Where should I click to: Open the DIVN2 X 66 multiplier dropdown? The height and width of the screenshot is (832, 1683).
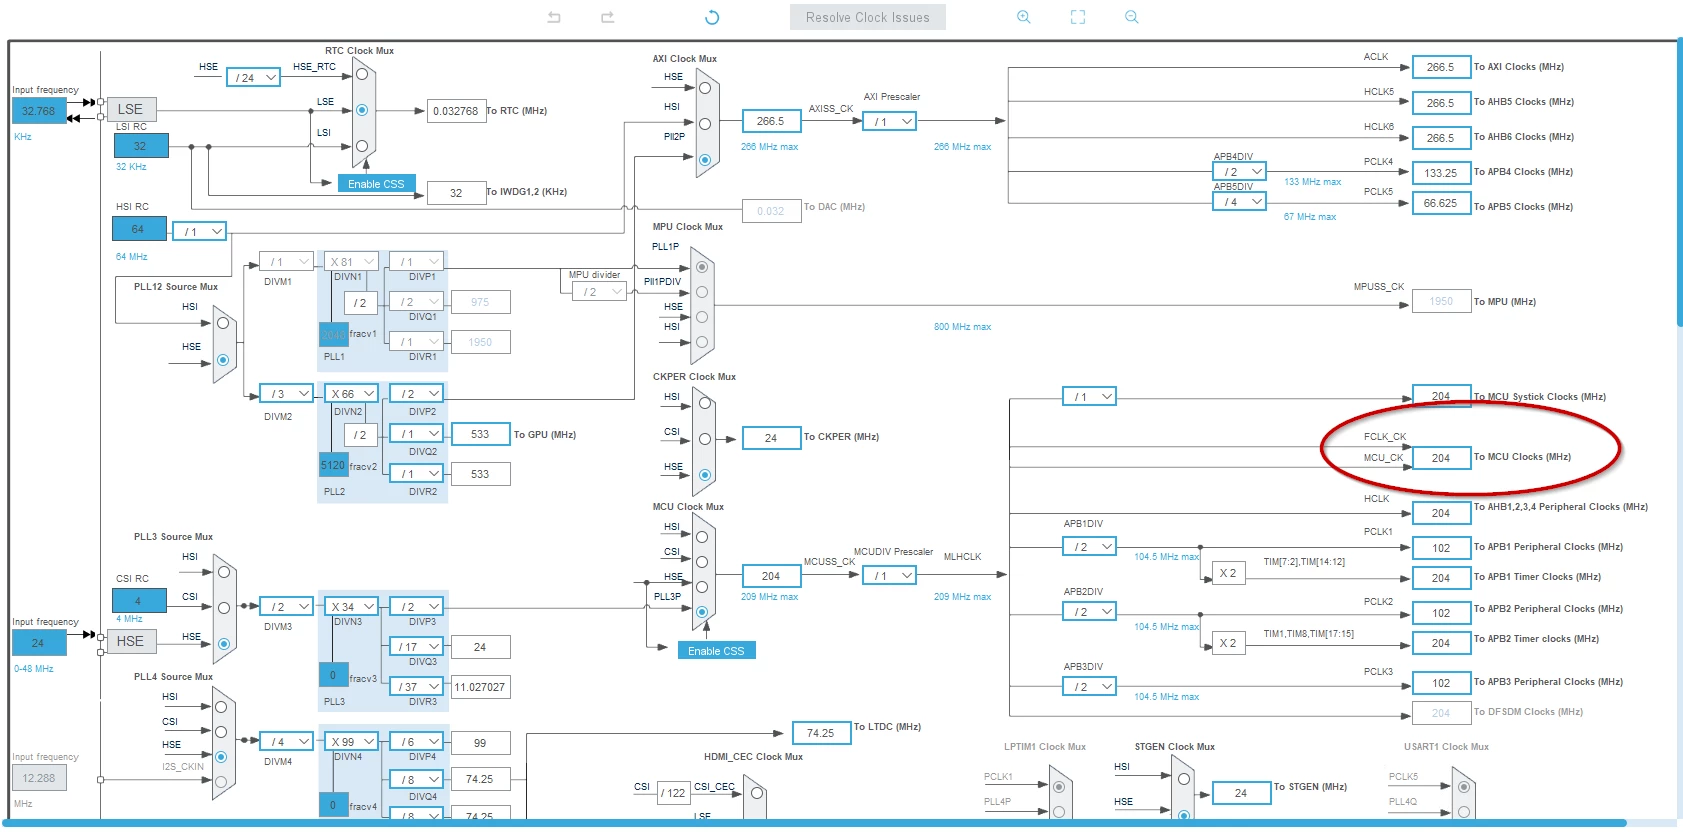tap(351, 394)
